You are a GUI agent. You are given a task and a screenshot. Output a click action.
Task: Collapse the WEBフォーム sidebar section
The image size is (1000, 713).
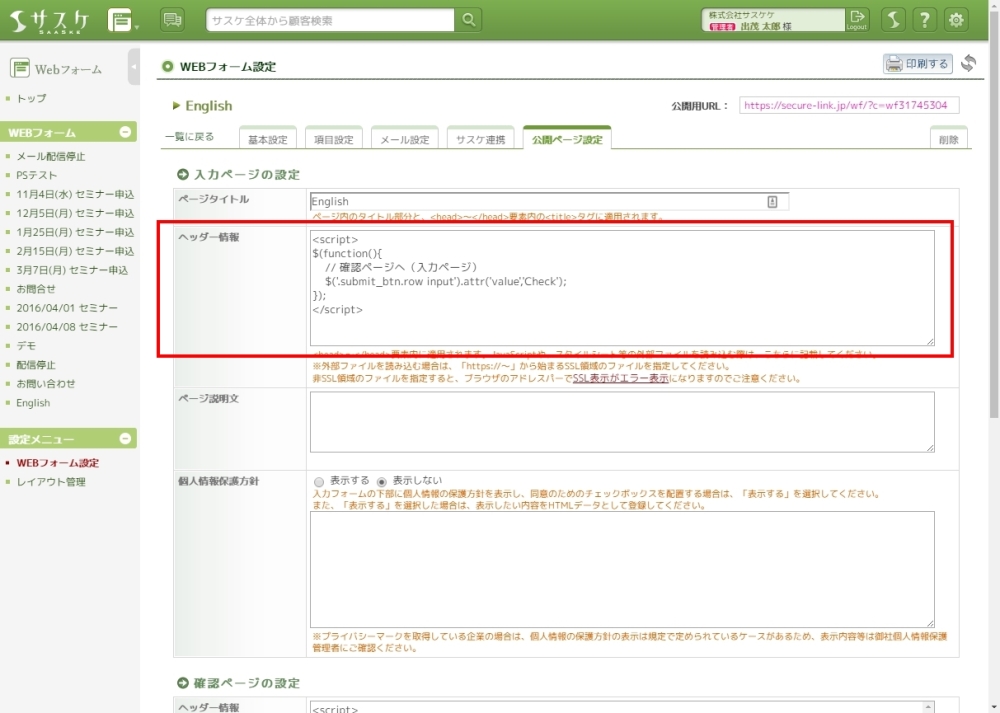(x=125, y=132)
